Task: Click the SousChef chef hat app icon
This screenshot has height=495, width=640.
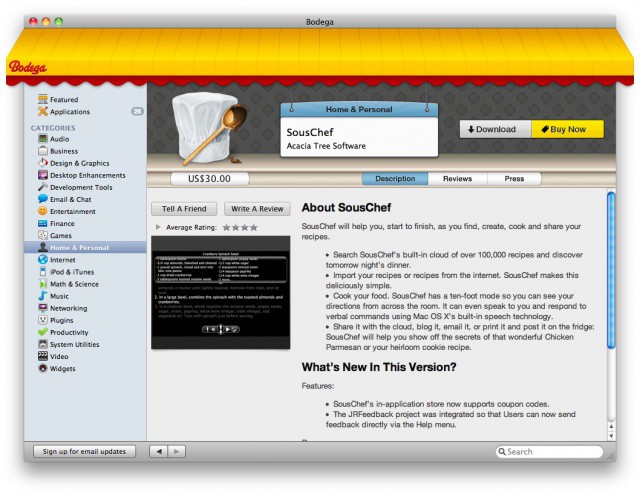Action: coord(208,129)
